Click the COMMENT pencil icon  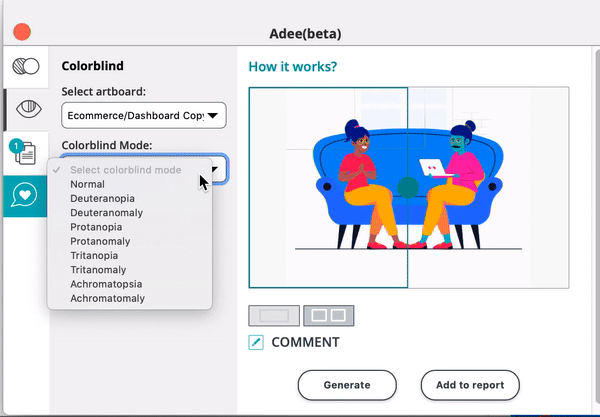tap(256, 342)
